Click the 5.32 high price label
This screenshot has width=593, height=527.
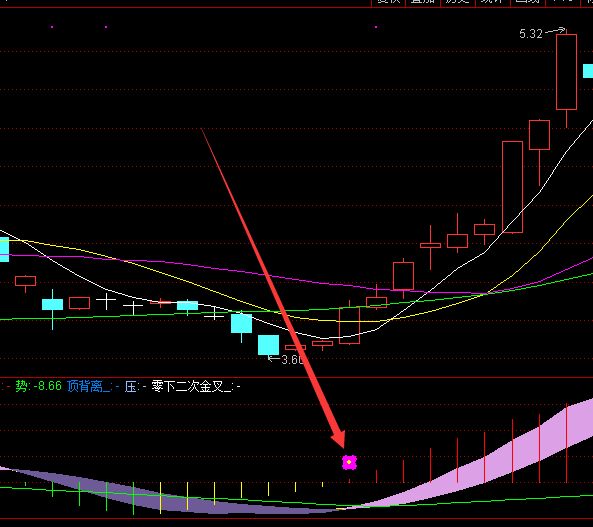(531, 34)
